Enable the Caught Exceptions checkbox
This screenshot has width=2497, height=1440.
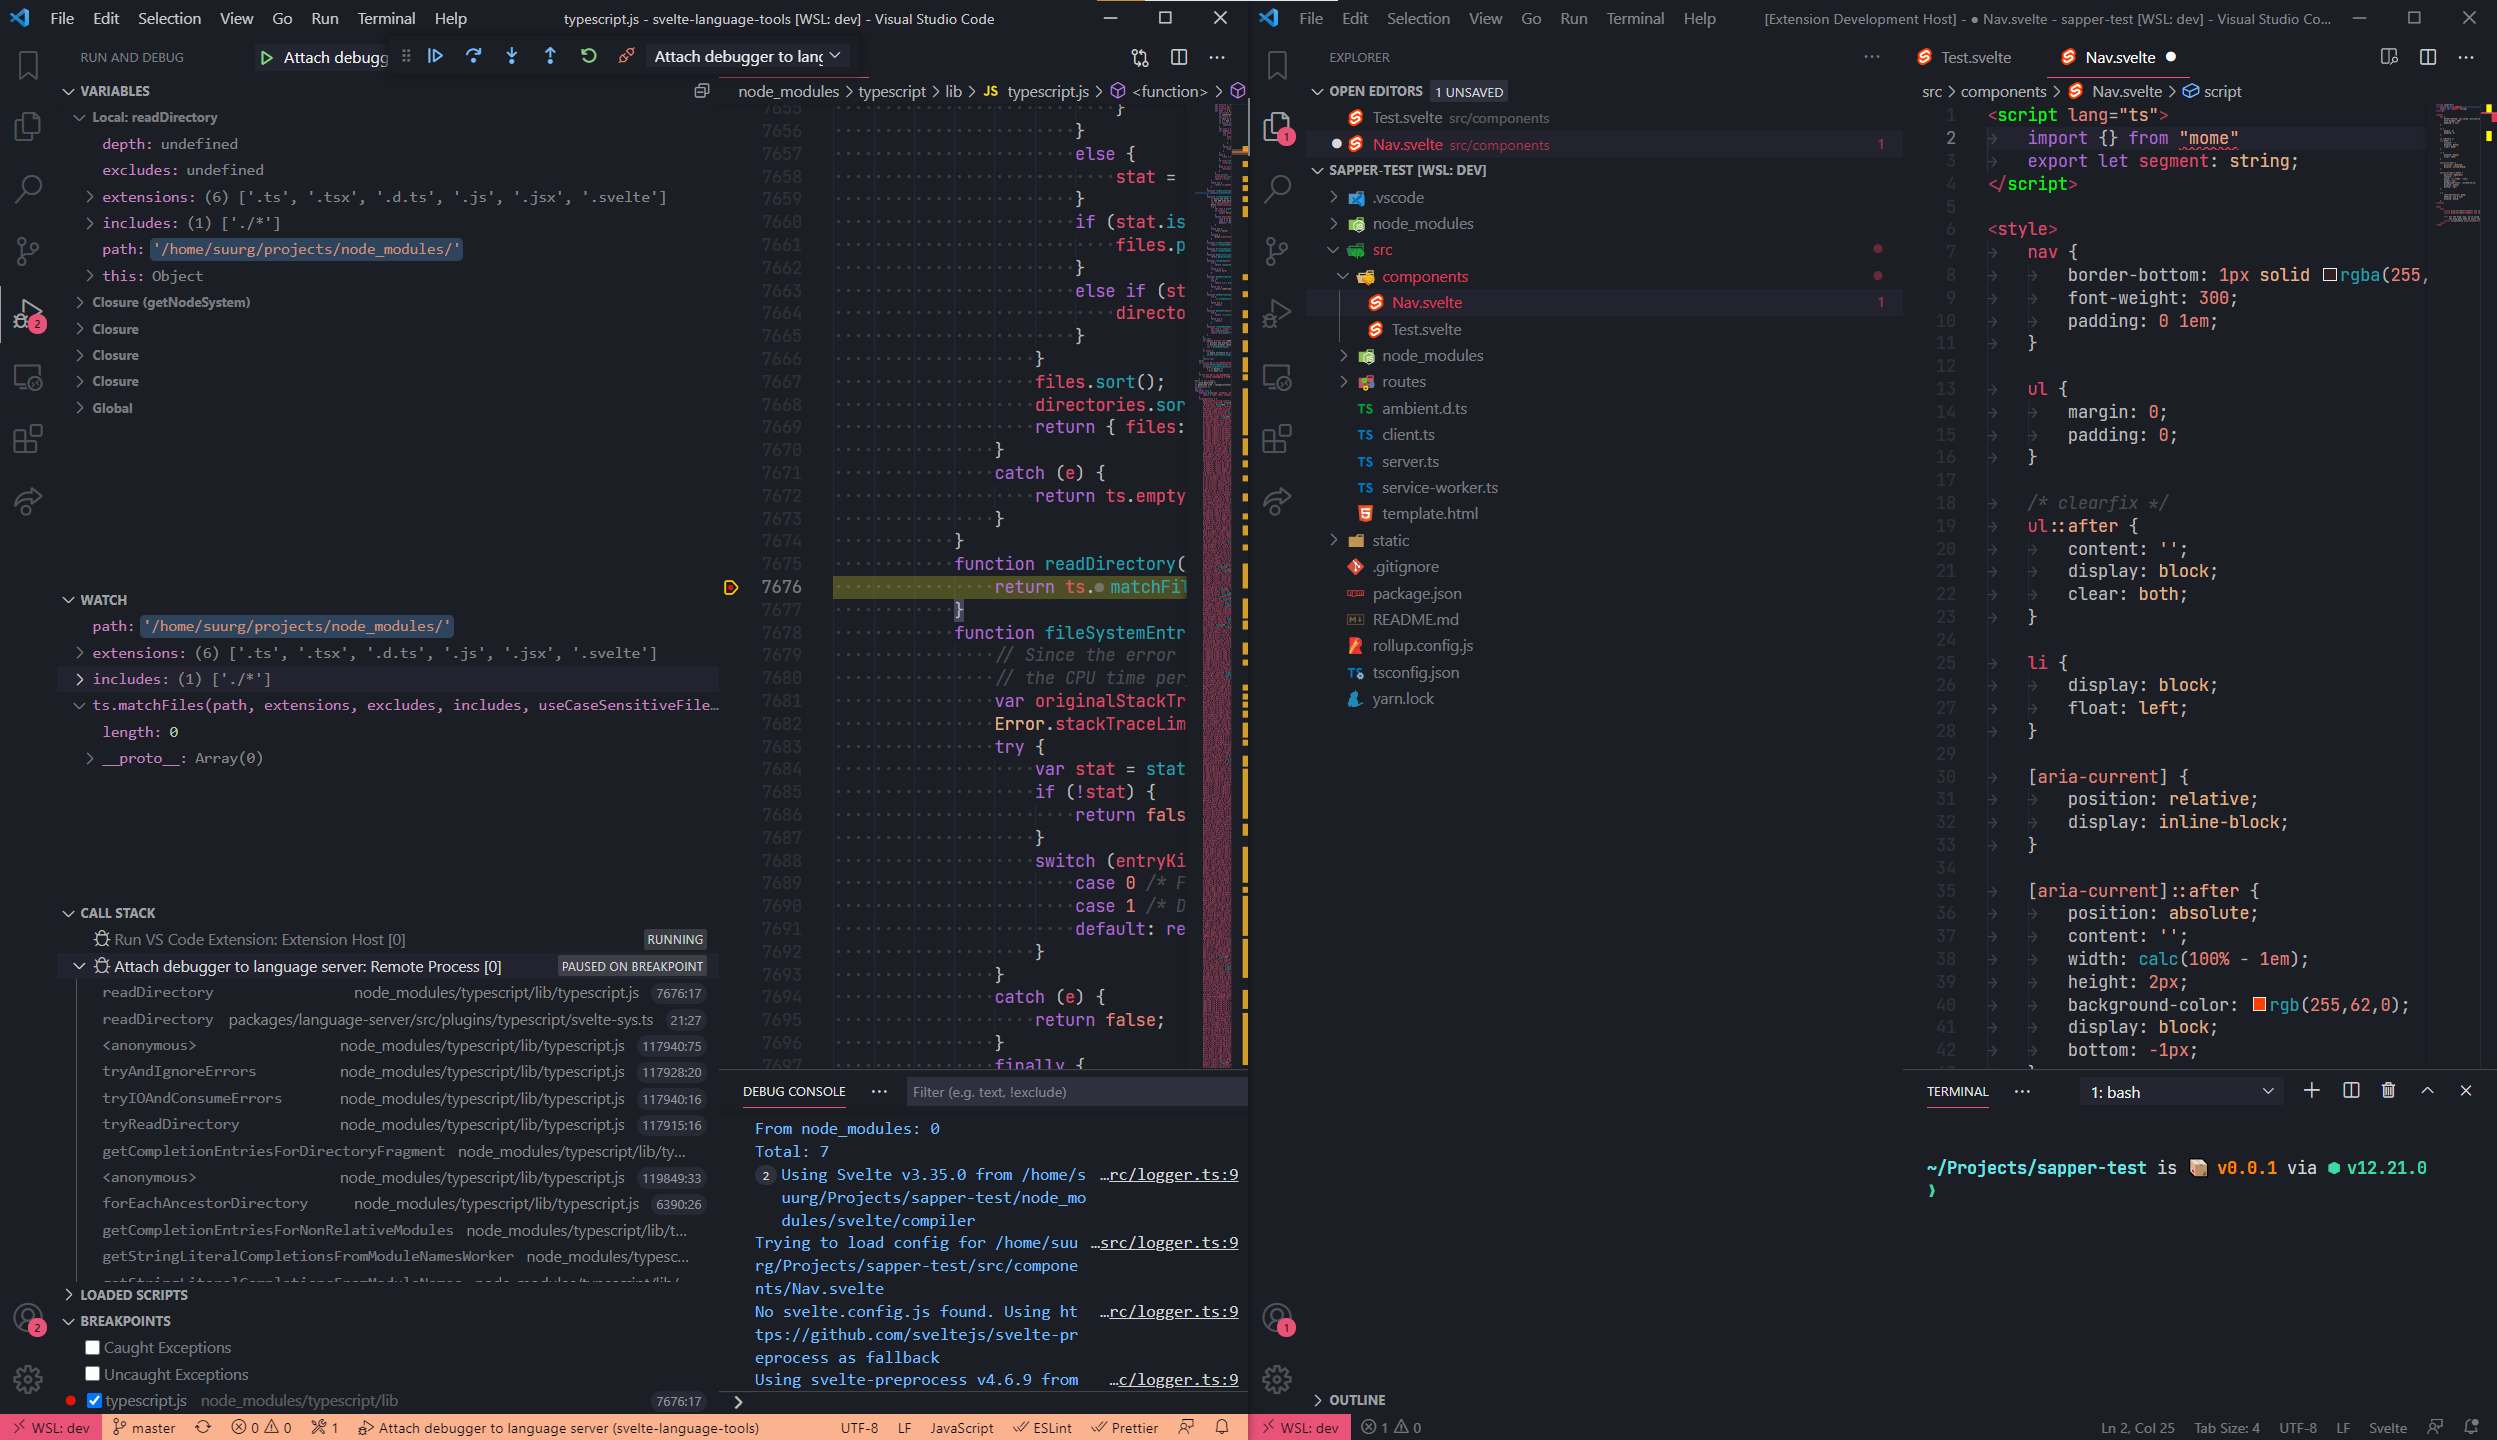tap(93, 1347)
